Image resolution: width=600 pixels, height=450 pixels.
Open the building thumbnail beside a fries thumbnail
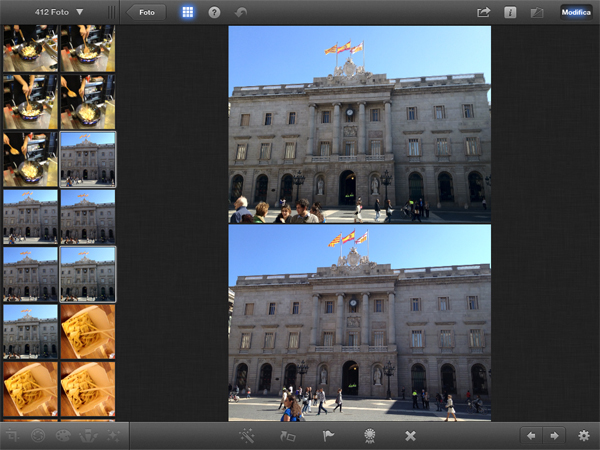point(31,332)
